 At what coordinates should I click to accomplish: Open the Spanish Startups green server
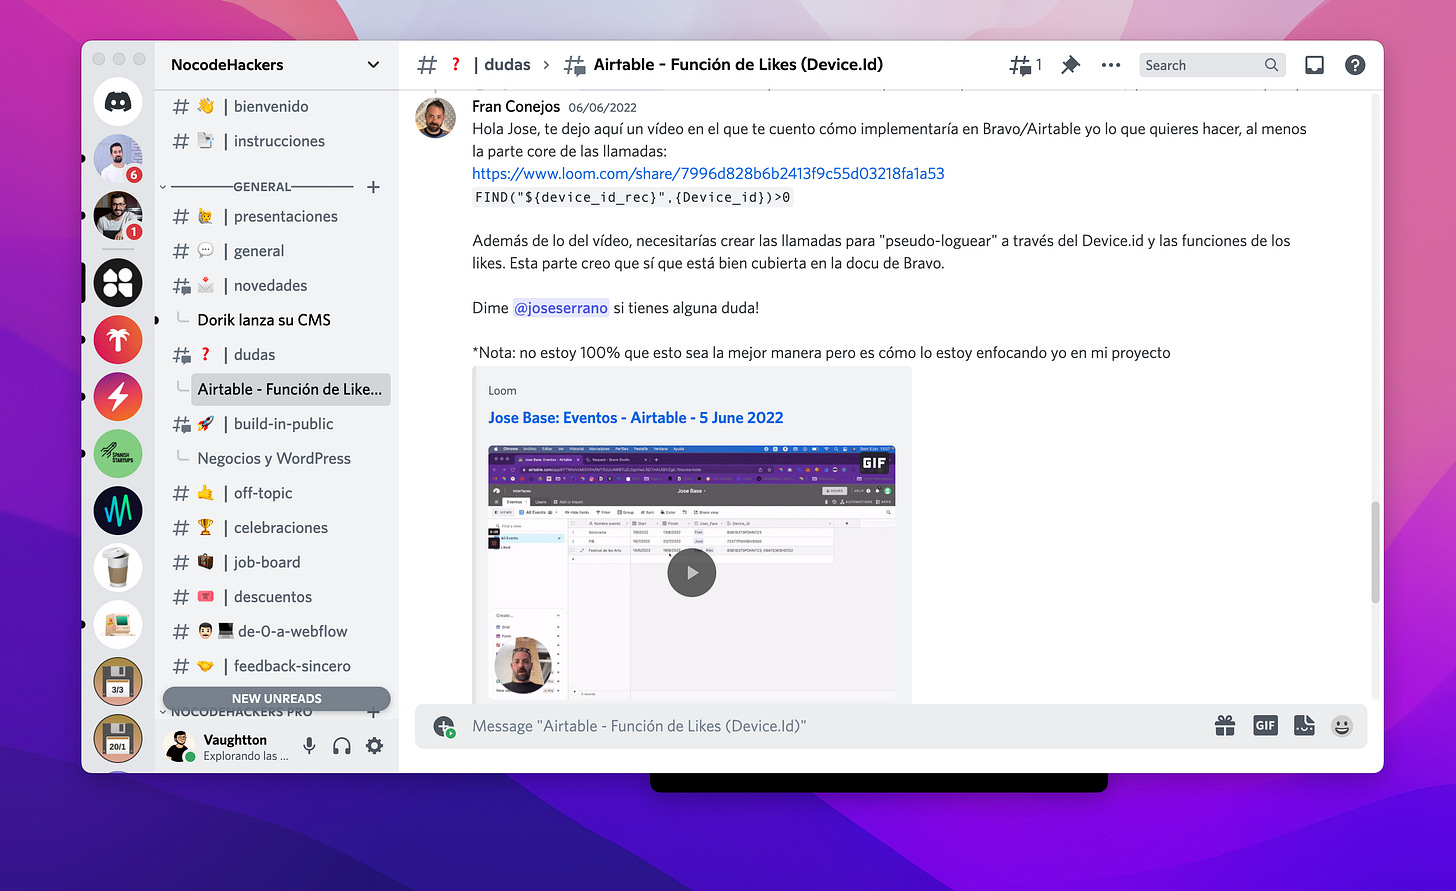point(118,454)
